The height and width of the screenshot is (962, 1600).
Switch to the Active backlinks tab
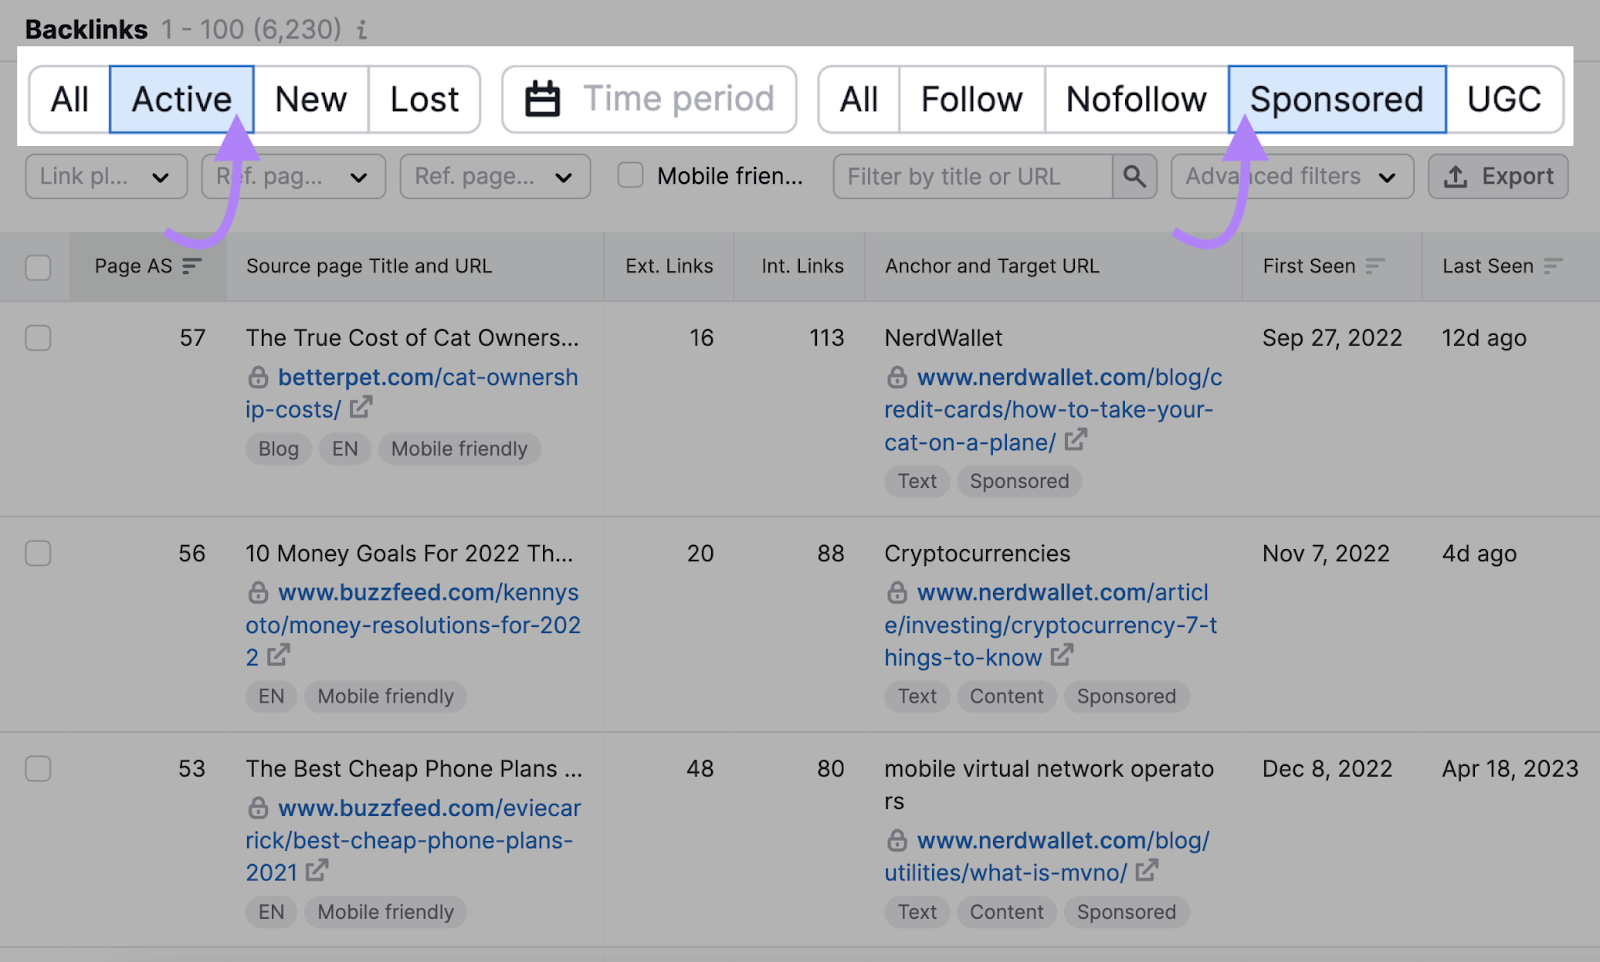coord(181,99)
